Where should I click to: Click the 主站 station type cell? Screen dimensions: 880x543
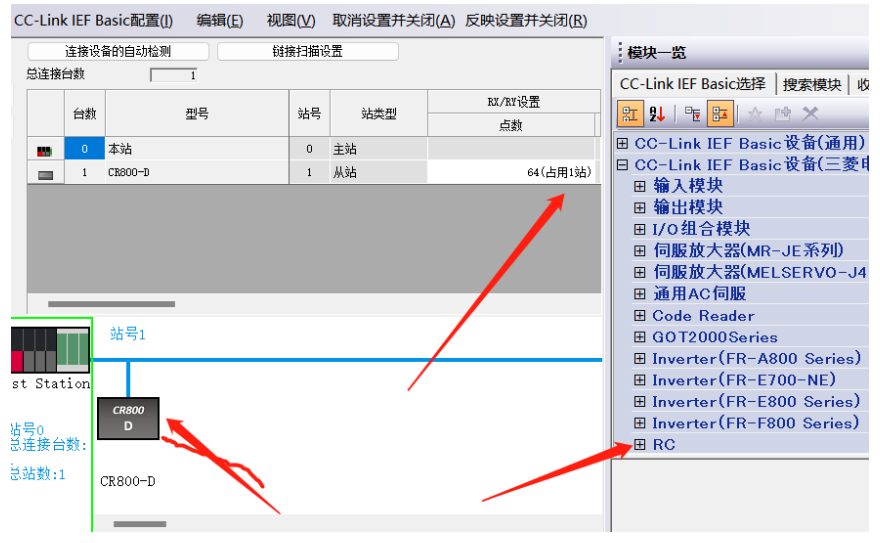pyautogui.click(x=379, y=149)
